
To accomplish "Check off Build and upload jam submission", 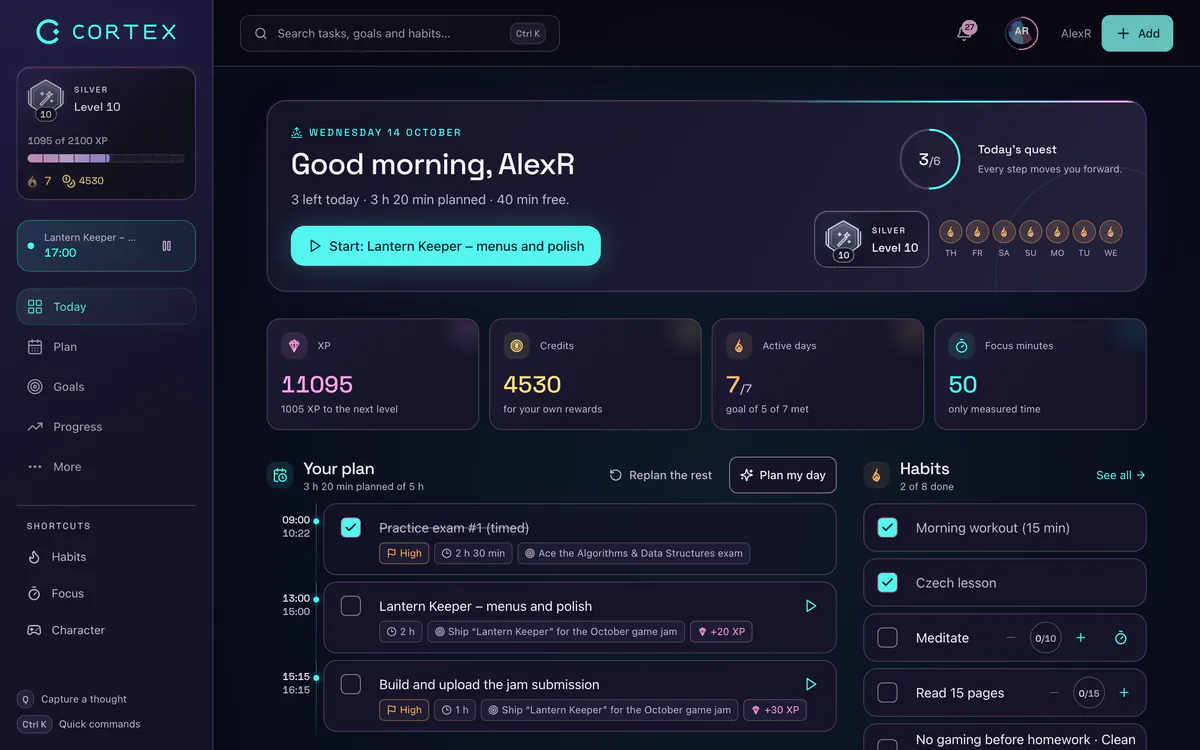I will pos(351,684).
